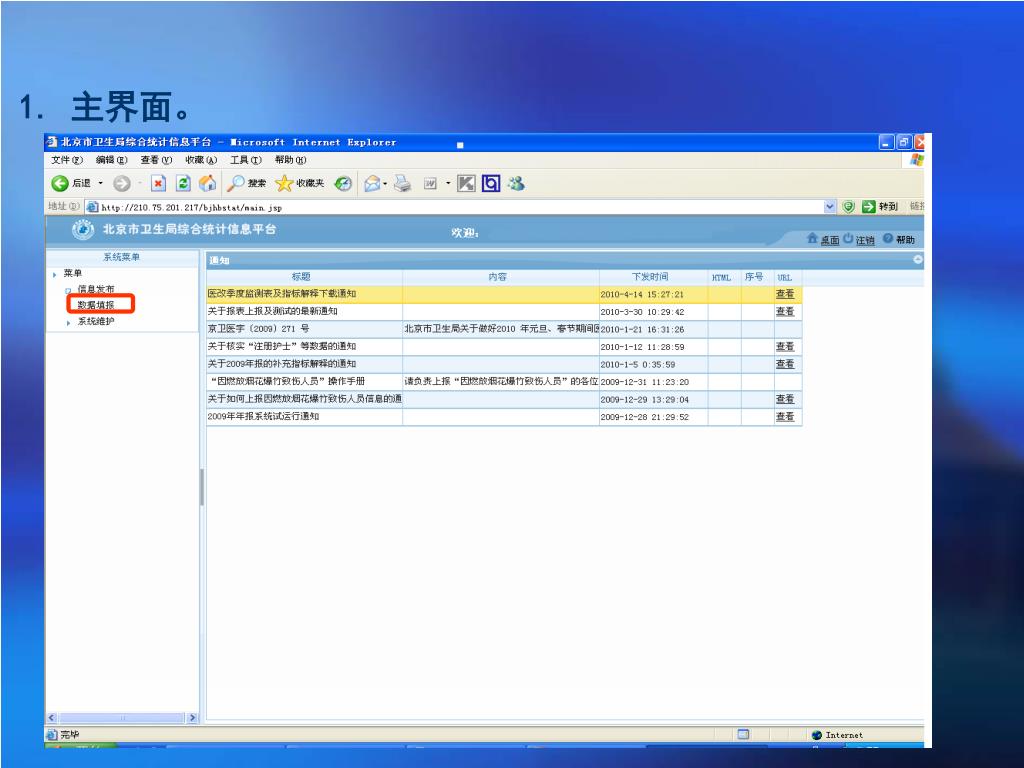The image size is (1024, 768).
Task: Click the Edit with Word icon
Action: click(430, 184)
